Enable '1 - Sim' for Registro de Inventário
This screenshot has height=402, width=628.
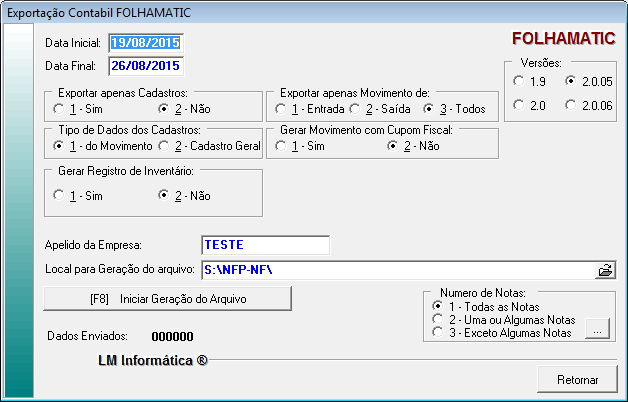(59, 196)
